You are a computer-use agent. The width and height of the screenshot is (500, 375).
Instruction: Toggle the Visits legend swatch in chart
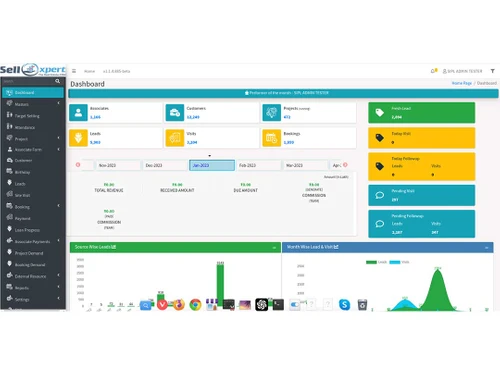click(x=395, y=262)
